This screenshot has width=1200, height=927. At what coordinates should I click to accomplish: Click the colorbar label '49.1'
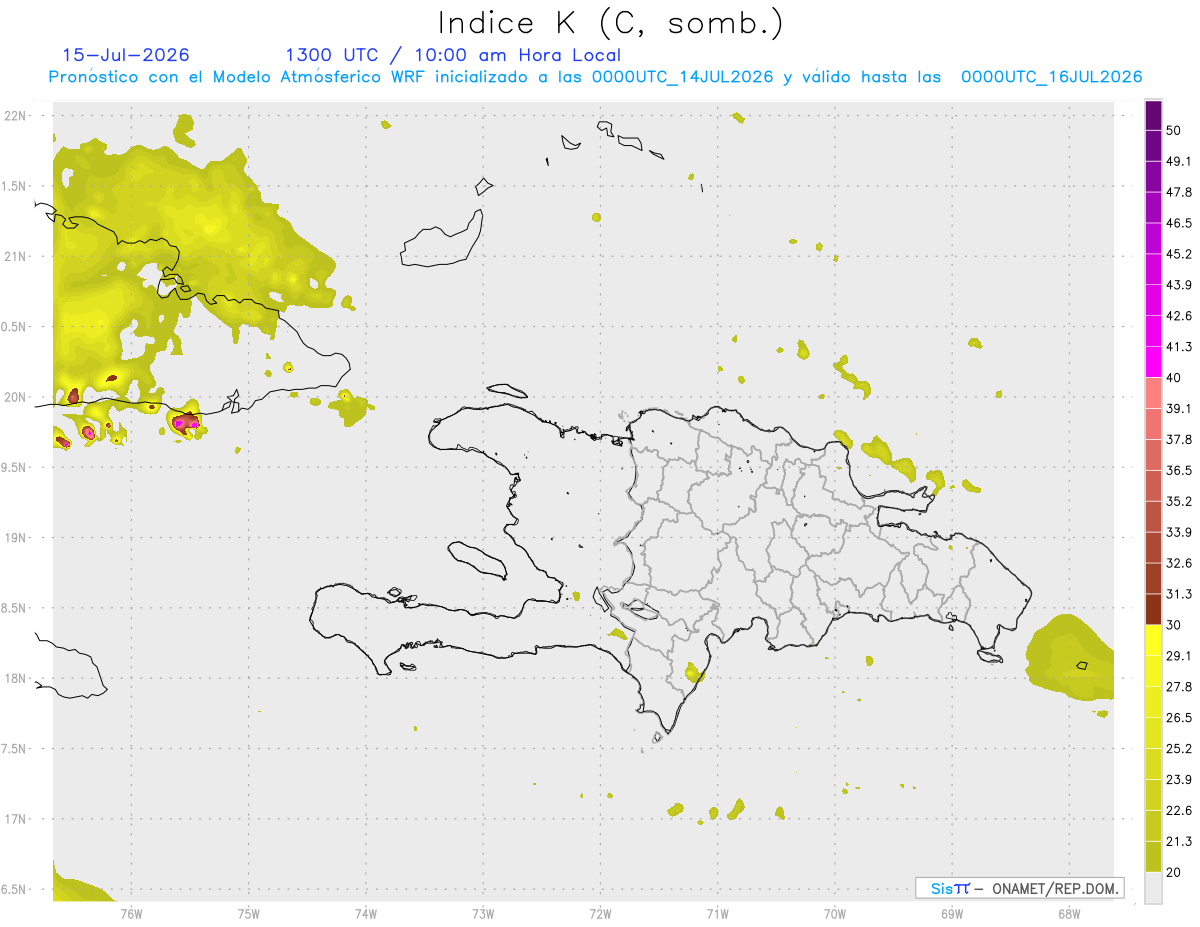[x=1179, y=162]
